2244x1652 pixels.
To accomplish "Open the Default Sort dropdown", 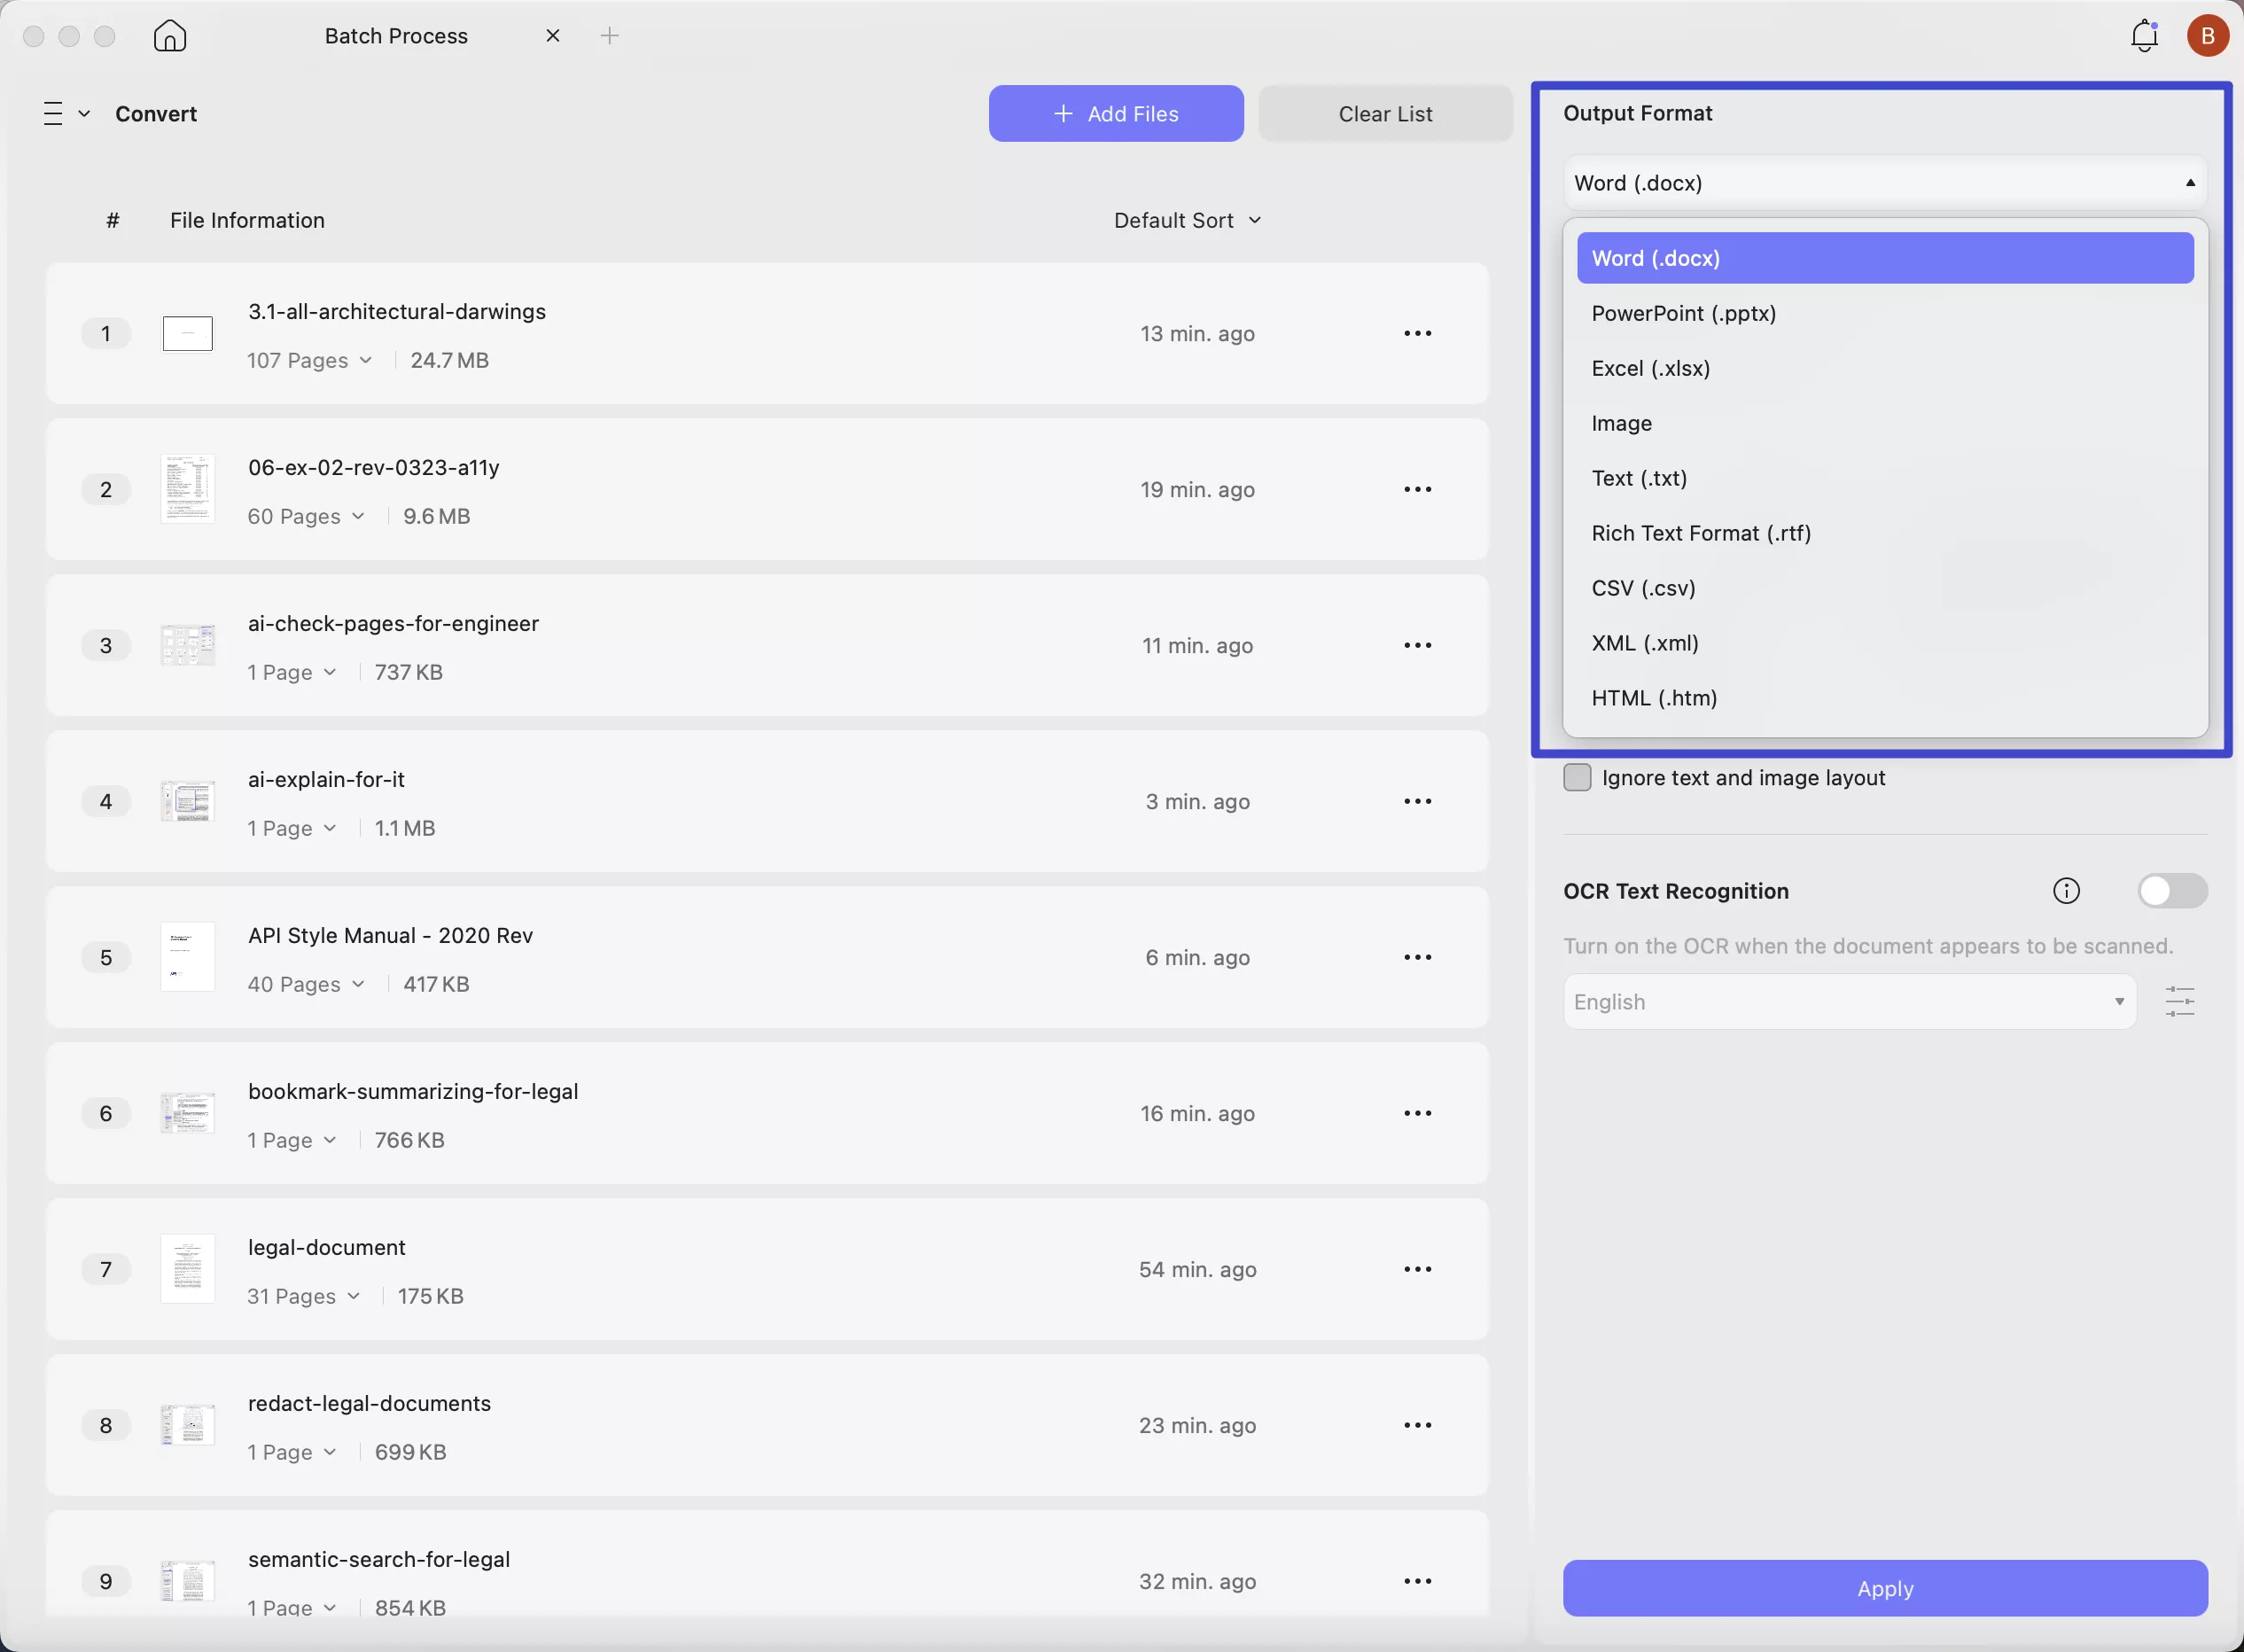I will tap(1187, 220).
